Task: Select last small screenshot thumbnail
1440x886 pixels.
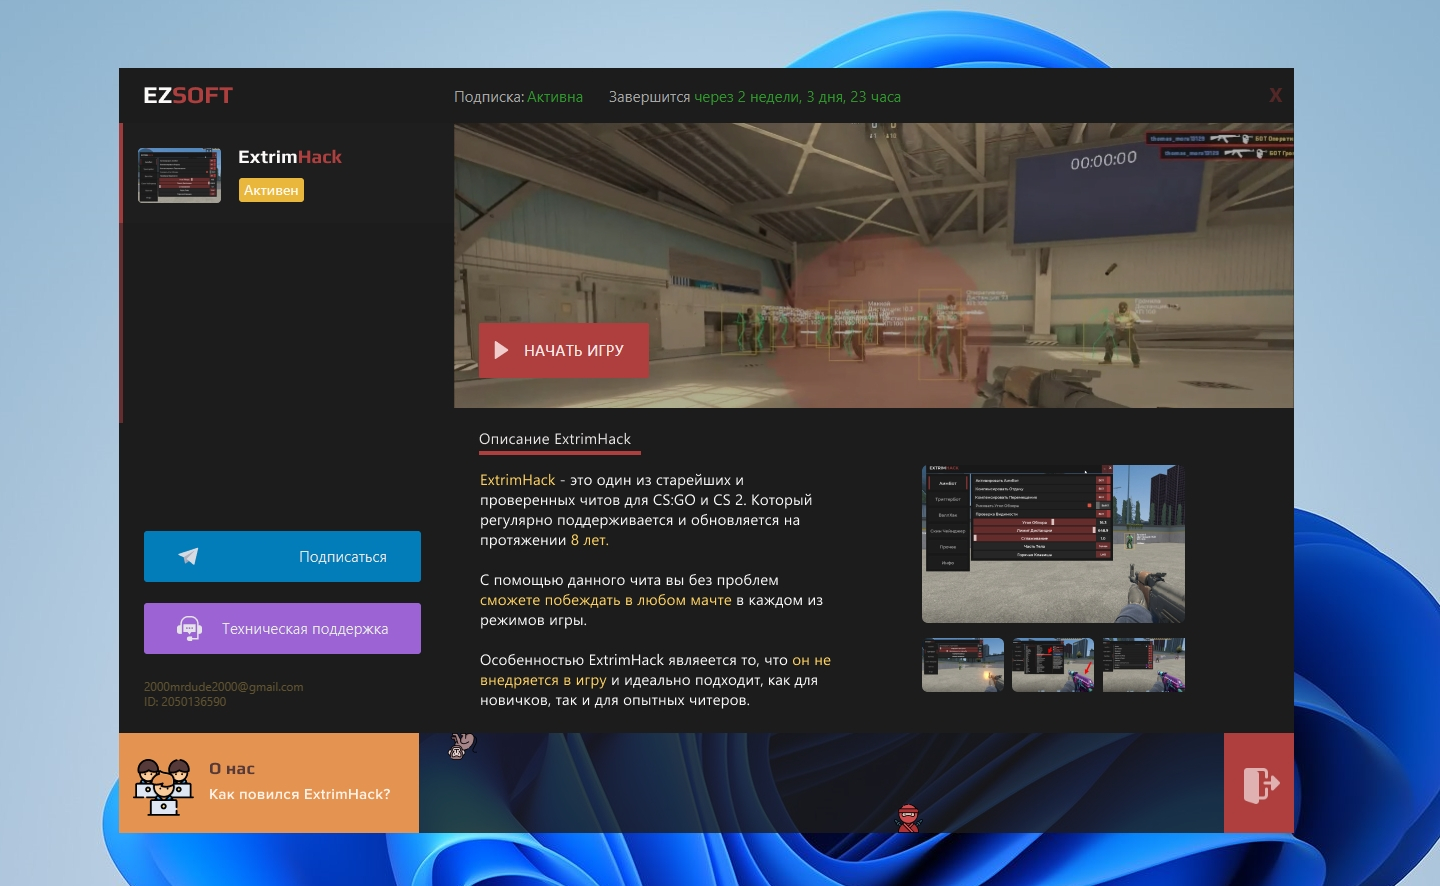Action: click(x=1144, y=665)
